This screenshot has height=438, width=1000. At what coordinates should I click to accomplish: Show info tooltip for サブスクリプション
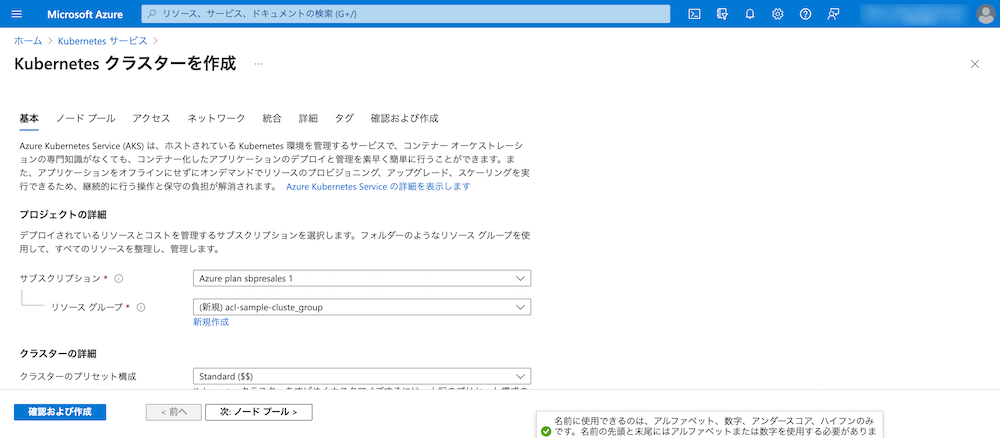pos(118,278)
